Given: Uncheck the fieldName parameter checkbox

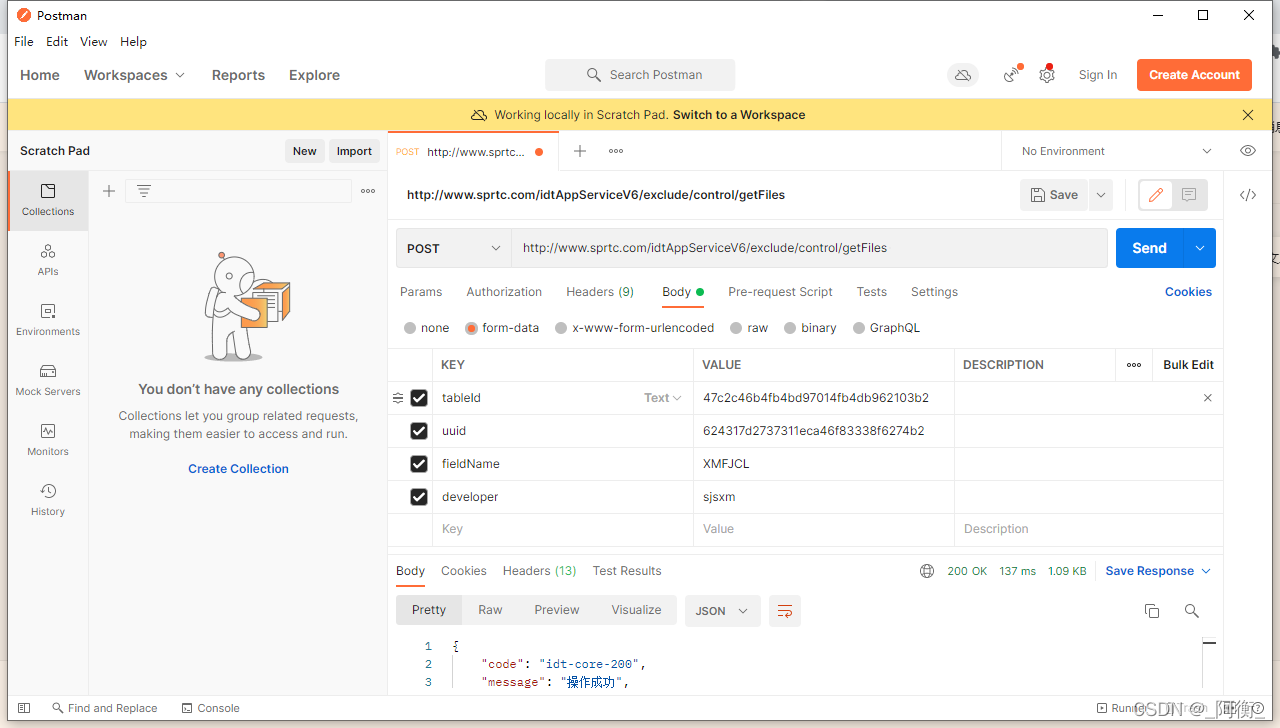Looking at the screenshot, I should click(x=419, y=464).
